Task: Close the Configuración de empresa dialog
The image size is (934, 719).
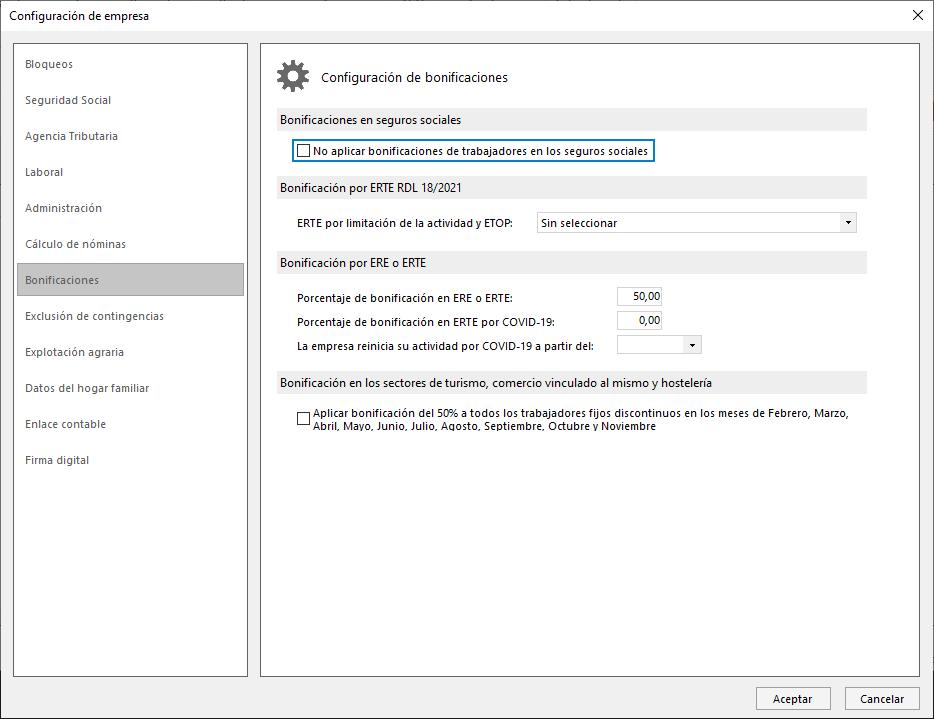Action: click(x=917, y=15)
